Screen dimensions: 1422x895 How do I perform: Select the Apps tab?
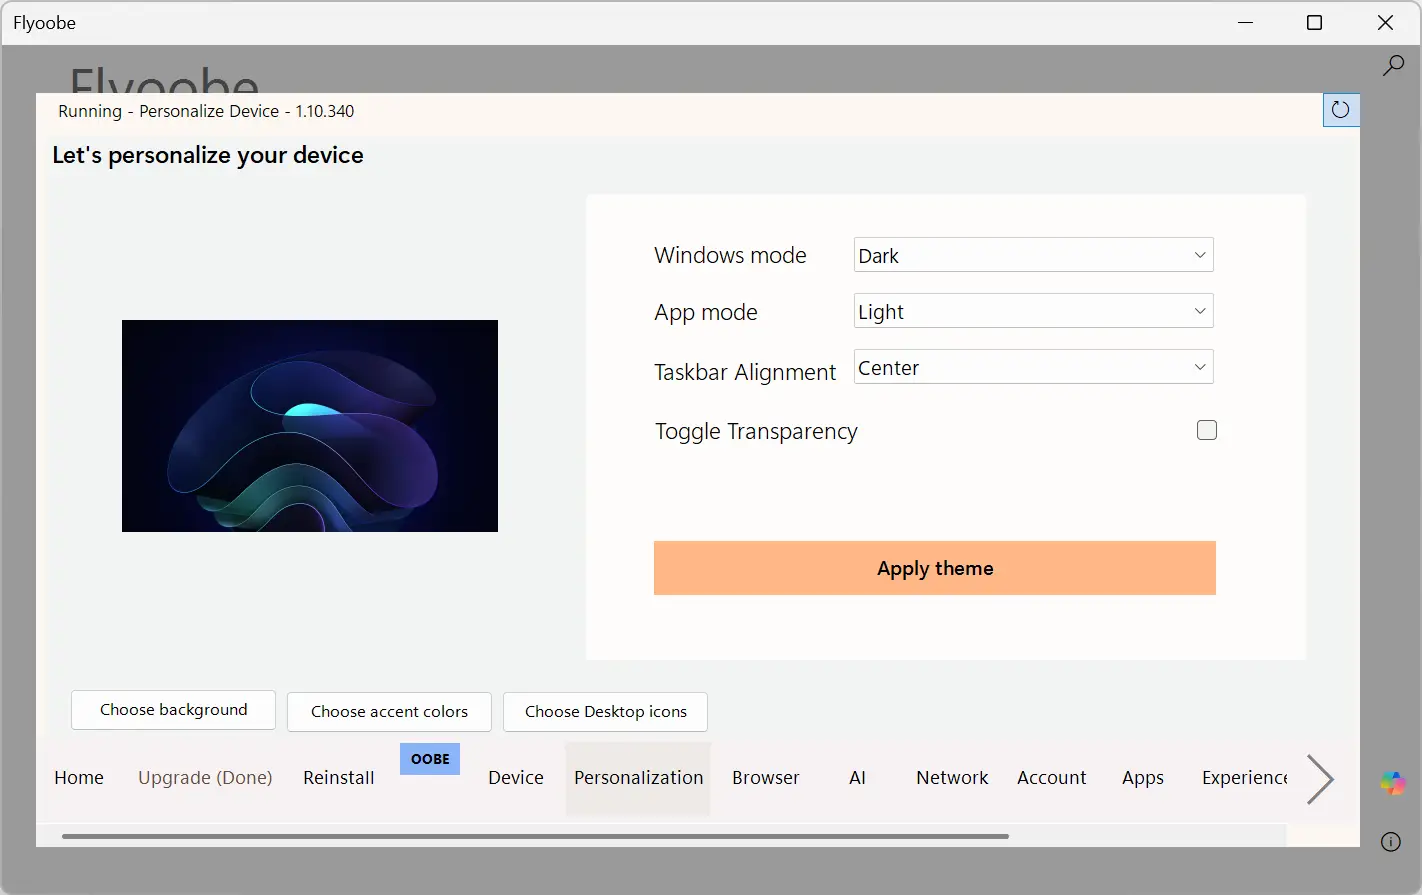tap(1143, 778)
